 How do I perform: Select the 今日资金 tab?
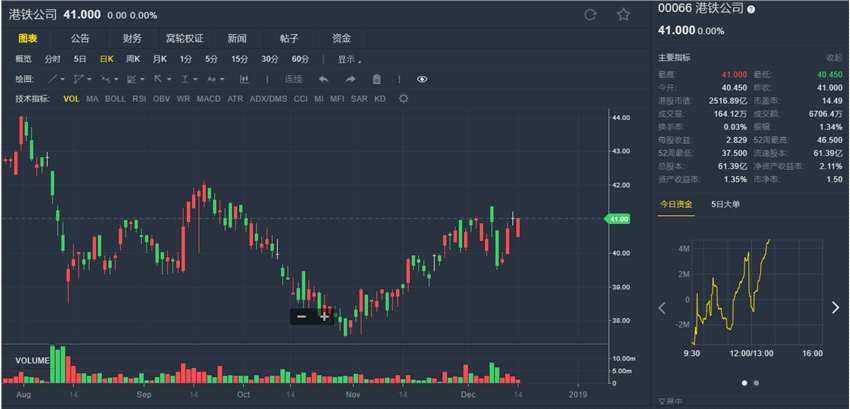(676, 204)
